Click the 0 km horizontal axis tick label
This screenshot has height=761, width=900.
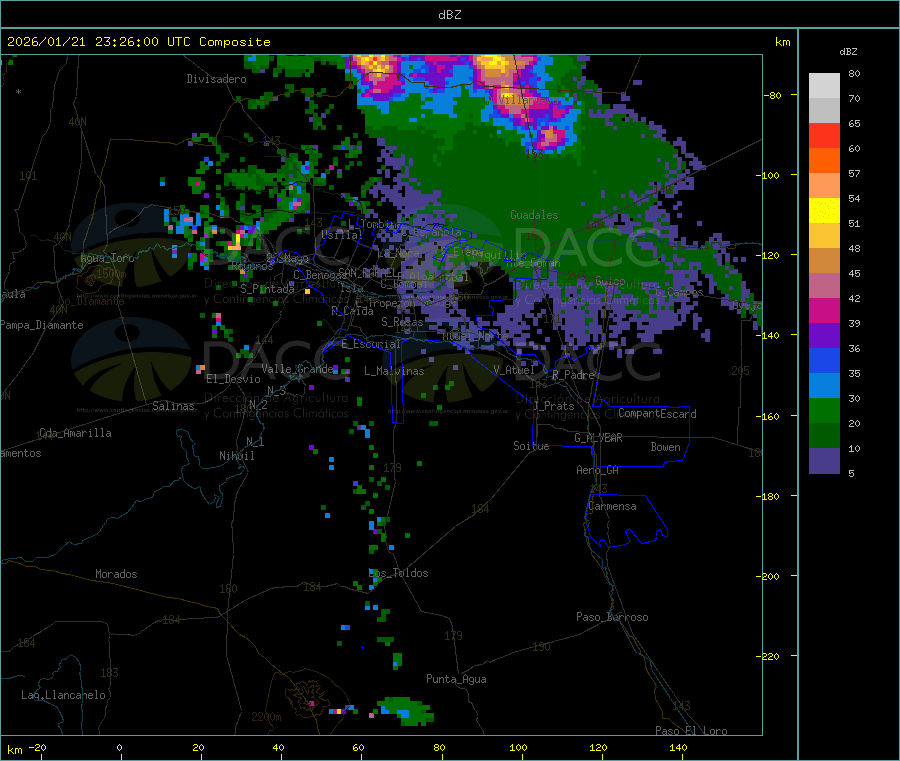click(x=119, y=747)
